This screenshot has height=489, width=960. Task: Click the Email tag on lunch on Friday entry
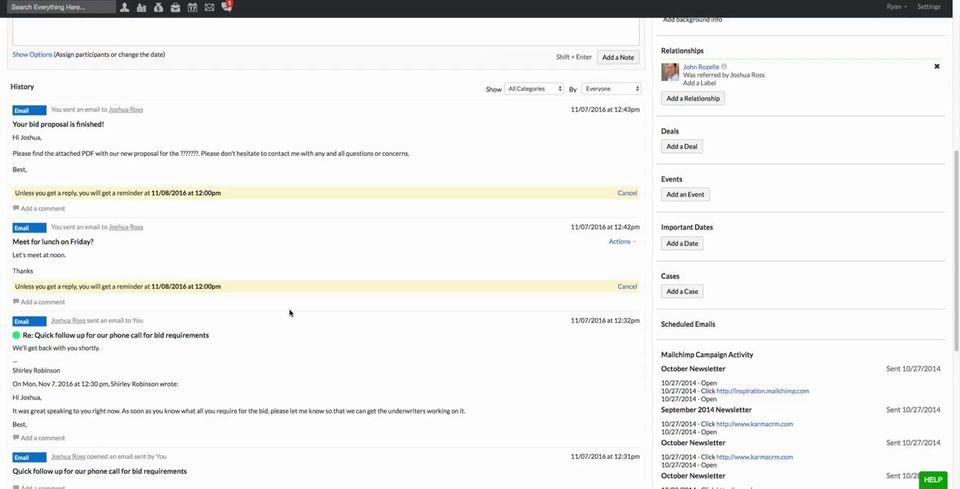29,228
